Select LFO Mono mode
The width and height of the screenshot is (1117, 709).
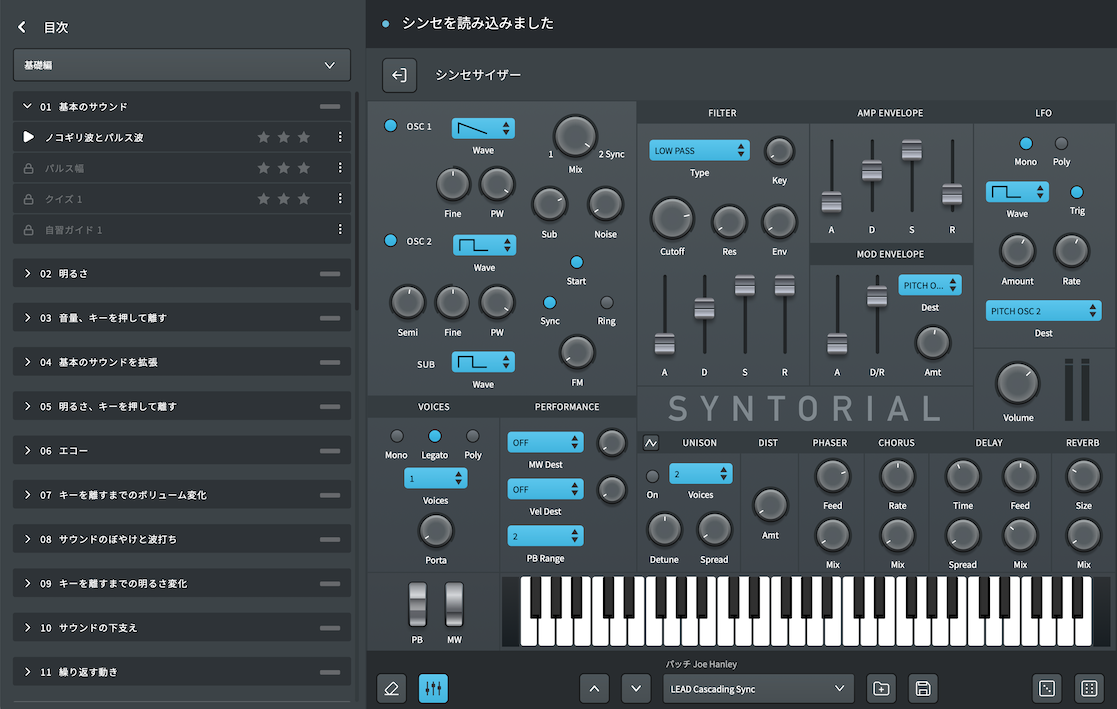pos(1026,143)
